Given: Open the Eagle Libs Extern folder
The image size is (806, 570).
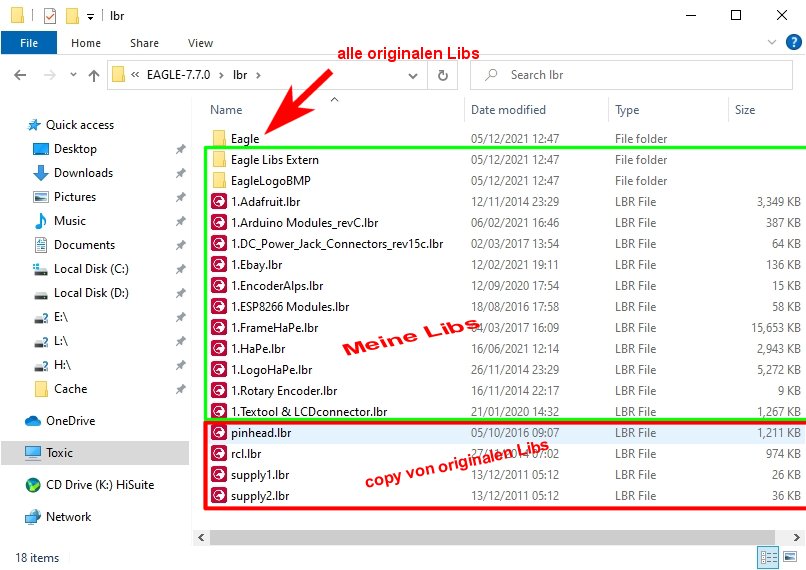Looking at the screenshot, I should click(x=274, y=160).
